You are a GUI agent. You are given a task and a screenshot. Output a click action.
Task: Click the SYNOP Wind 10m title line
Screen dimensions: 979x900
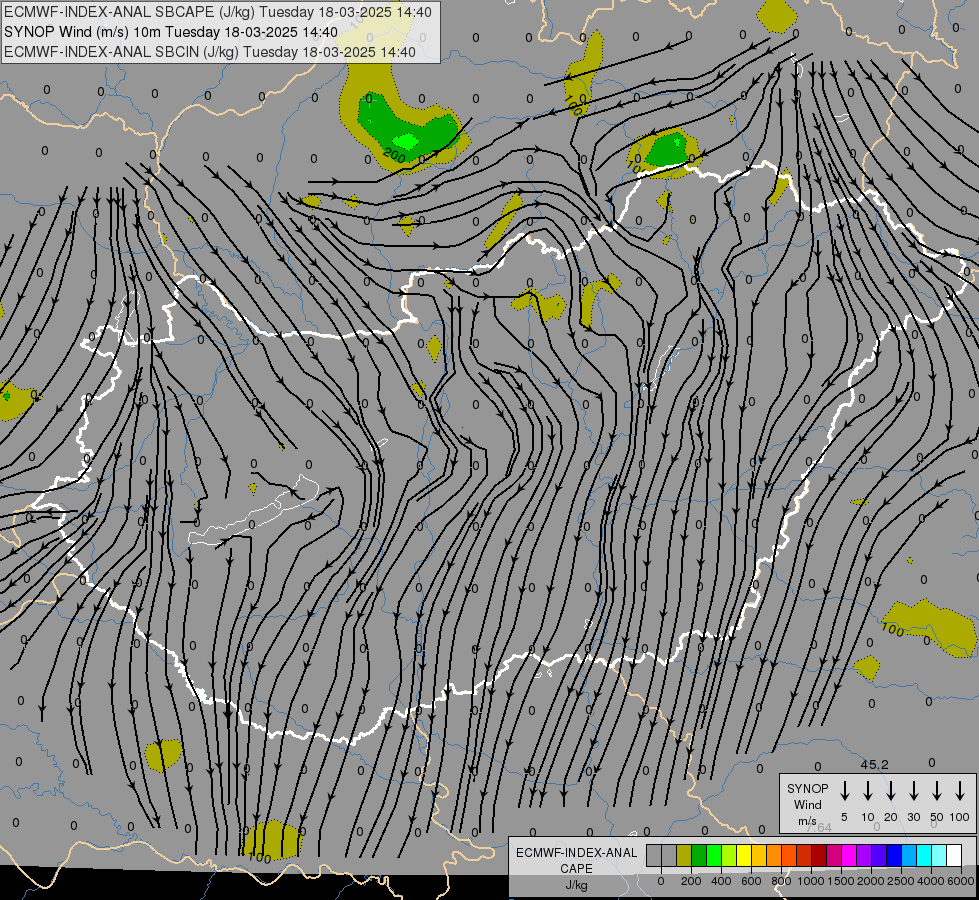(171, 32)
